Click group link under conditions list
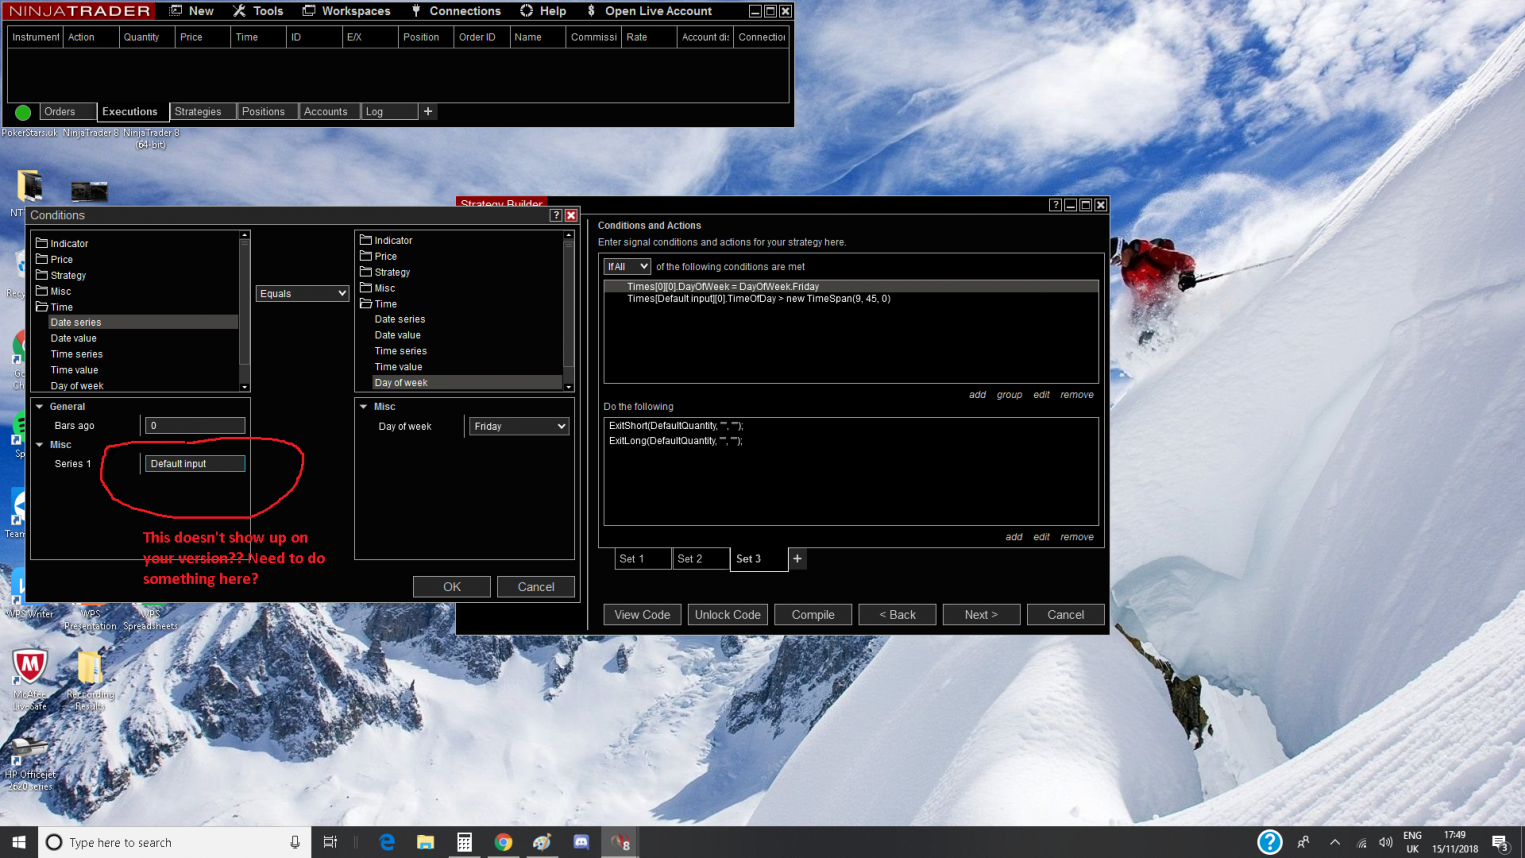The width and height of the screenshot is (1525, 858). (1009, 395)
